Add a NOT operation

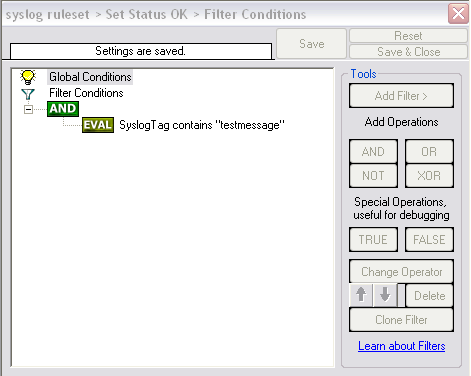[x=373, y=176]
